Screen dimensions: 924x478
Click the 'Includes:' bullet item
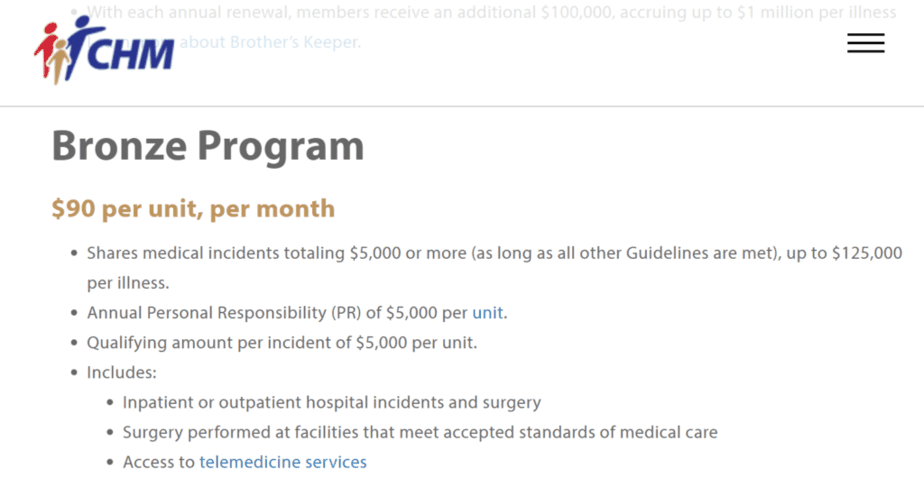(x=121, y=372)
